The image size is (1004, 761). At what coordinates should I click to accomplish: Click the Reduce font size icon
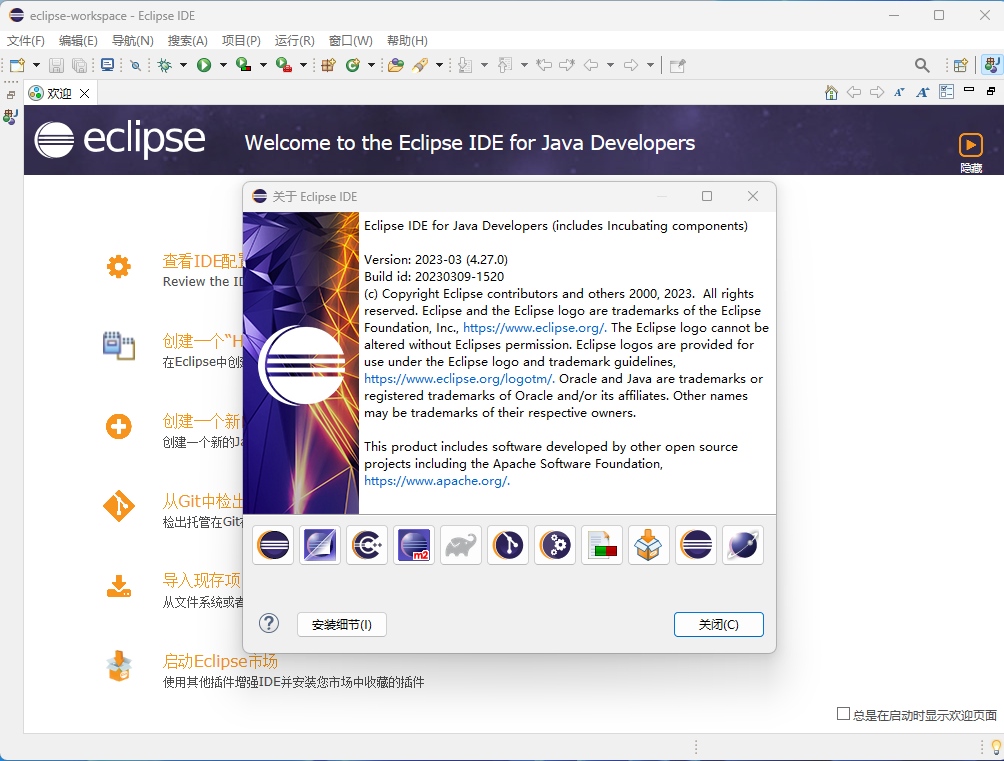pos(899,92)
